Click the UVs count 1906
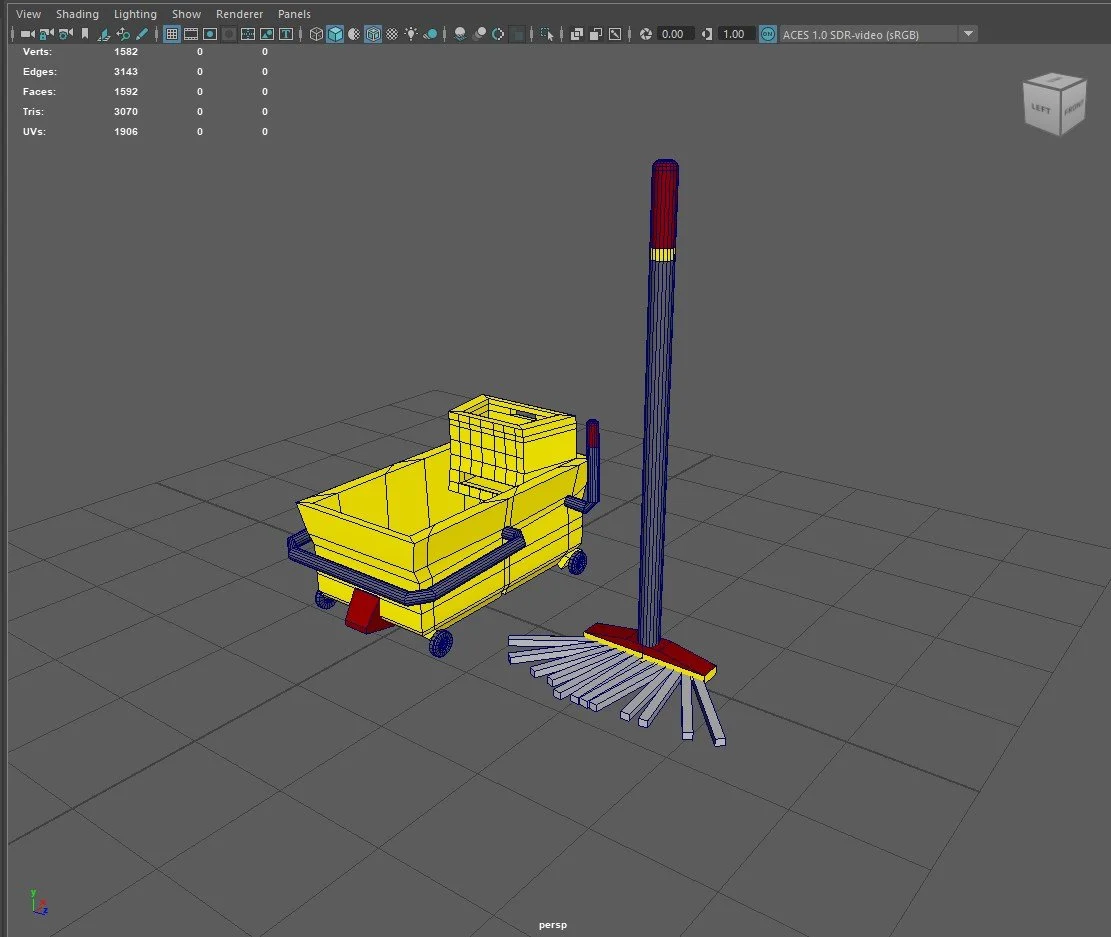This screenshot has height=937, width=1111. coord(125,131)
